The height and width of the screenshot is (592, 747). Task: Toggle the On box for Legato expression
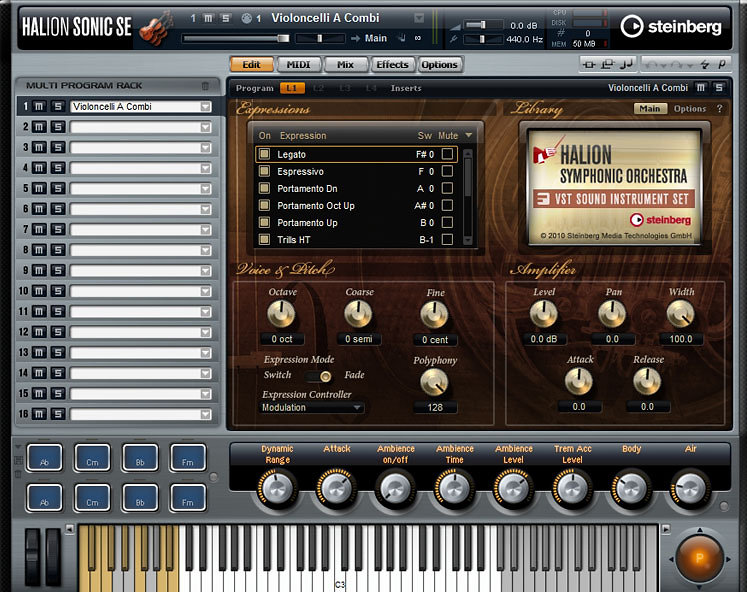coord(264,154)
